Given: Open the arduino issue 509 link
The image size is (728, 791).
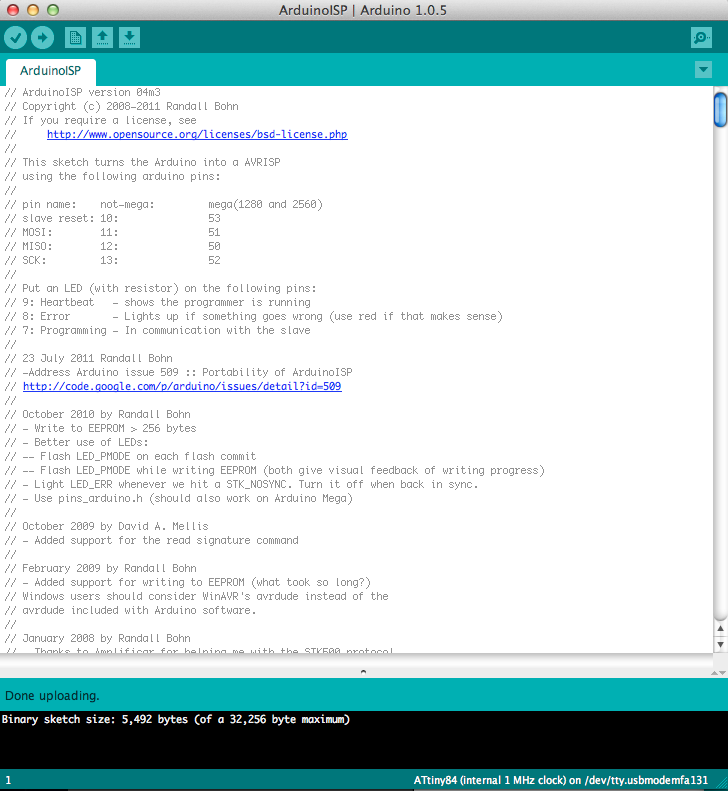Looking at the screenshot, I should 182,386.
